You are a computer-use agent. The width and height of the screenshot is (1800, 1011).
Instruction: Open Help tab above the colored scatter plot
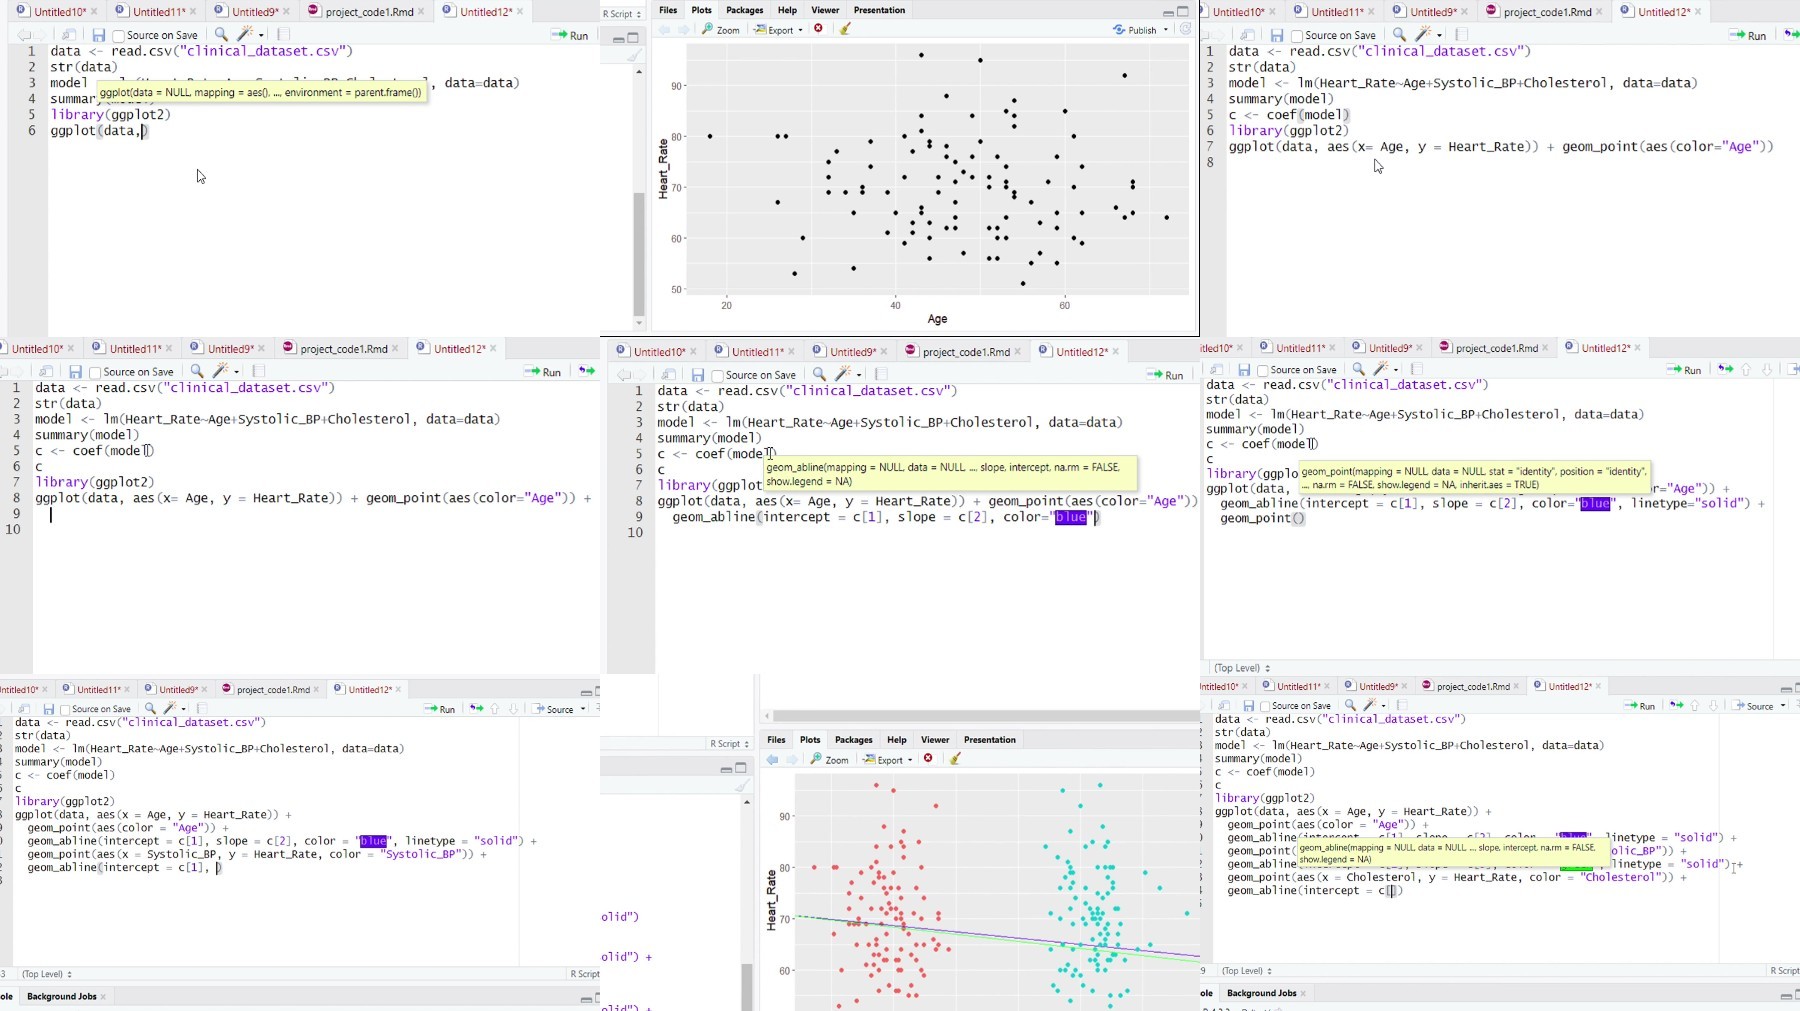click(x=897, y=740)
